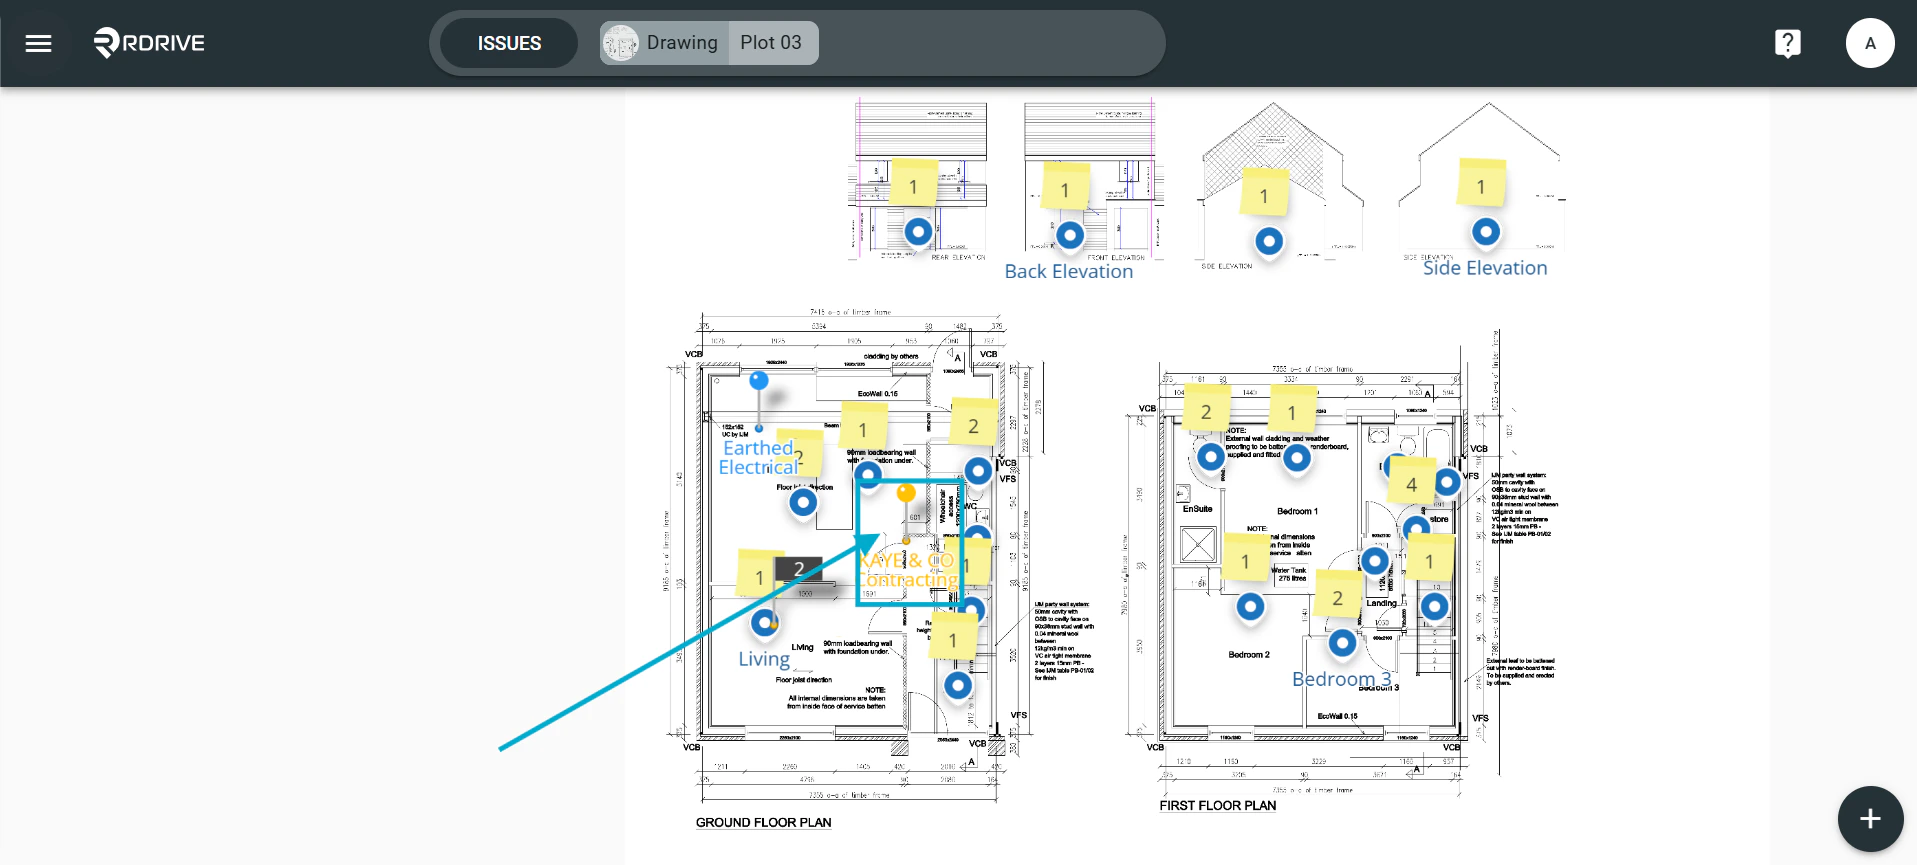Select the Earthed Electrical light blue pin
The width and height of the screenshot is (1917, 865).
759,381
